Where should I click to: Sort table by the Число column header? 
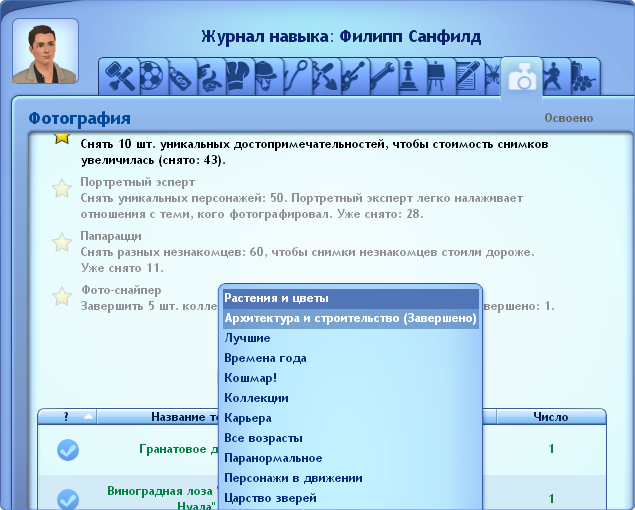point(551,417)
